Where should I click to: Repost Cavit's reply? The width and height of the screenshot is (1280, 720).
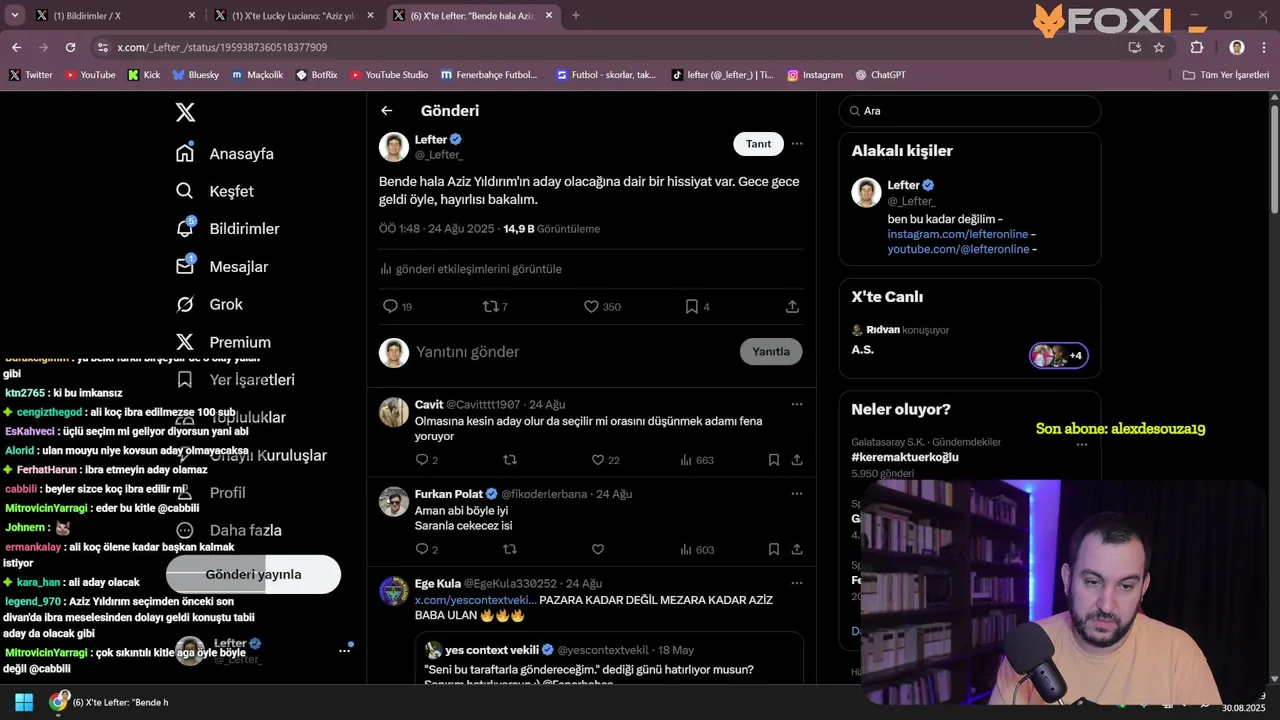510,460
